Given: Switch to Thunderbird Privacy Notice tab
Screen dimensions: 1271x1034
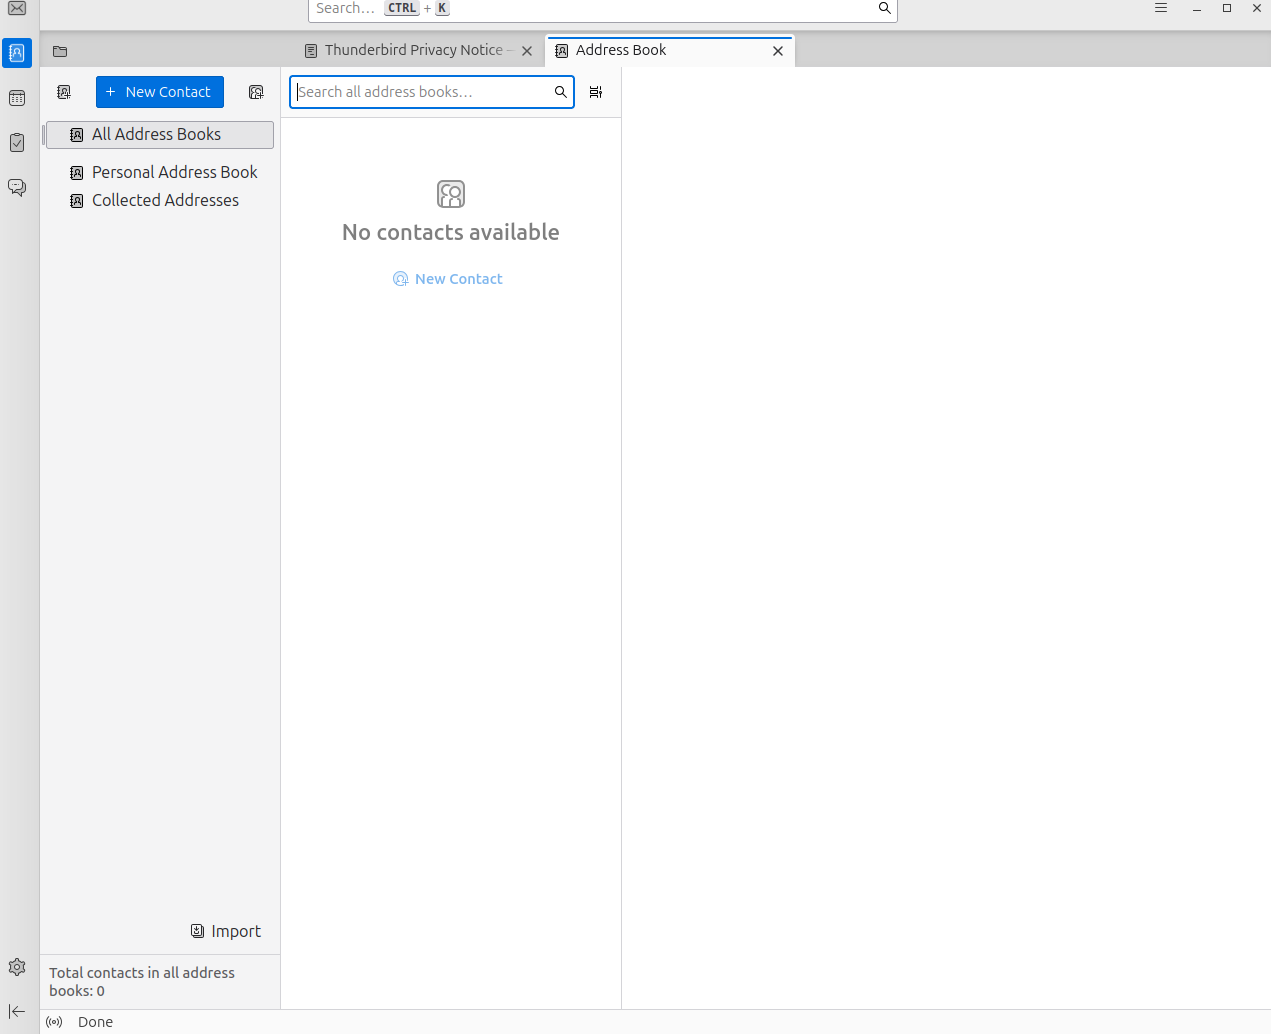Looking at the screenshot, I should (x=413, y=50).
